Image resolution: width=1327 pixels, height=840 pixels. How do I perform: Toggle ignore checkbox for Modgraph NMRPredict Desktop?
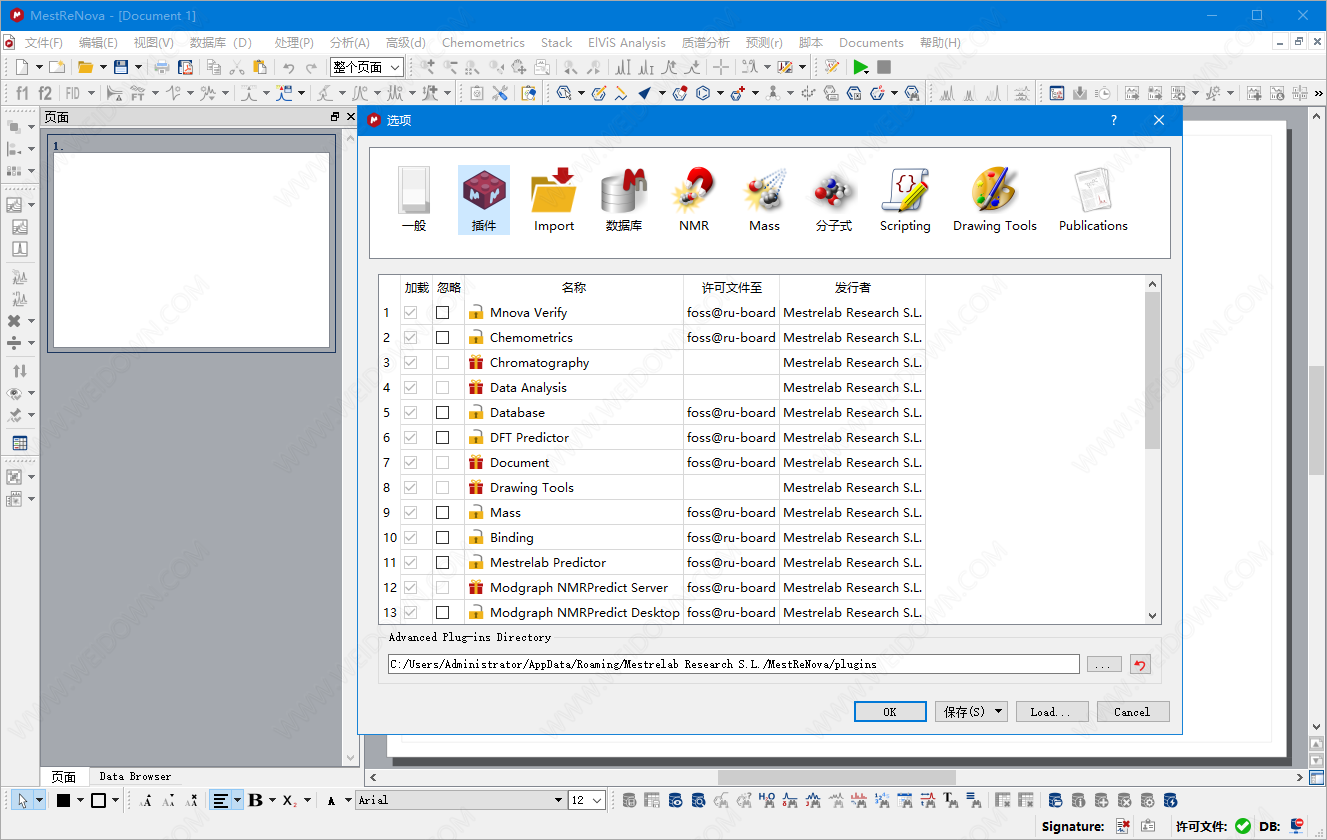(x=442, y=612)
